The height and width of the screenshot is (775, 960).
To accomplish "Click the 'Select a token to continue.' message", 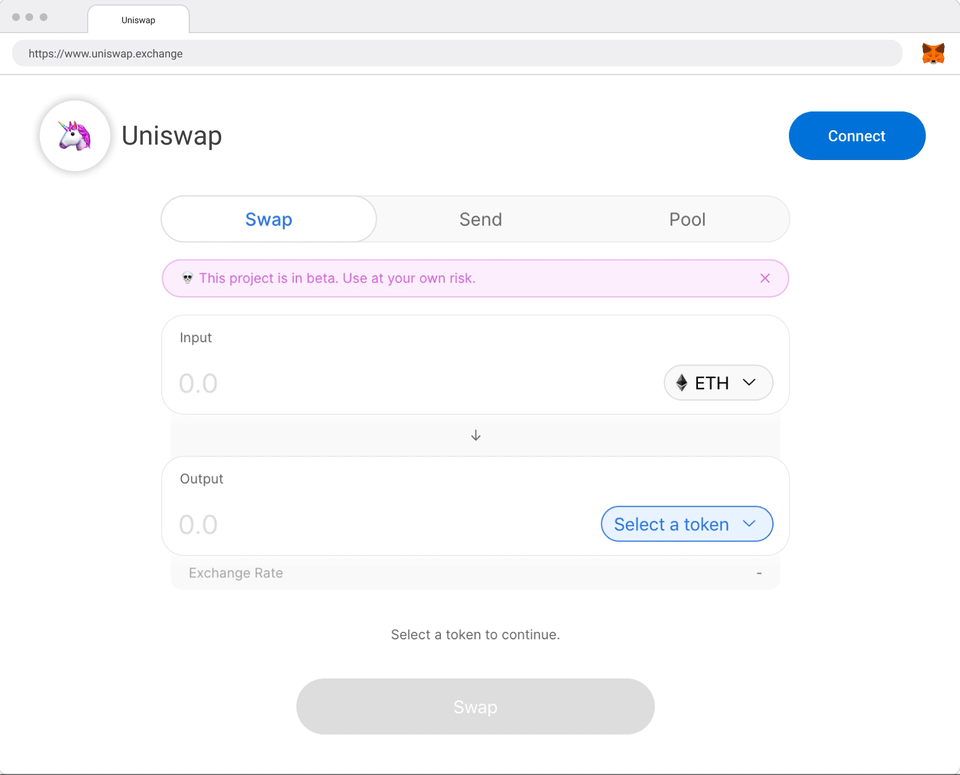I will (475, 635).
